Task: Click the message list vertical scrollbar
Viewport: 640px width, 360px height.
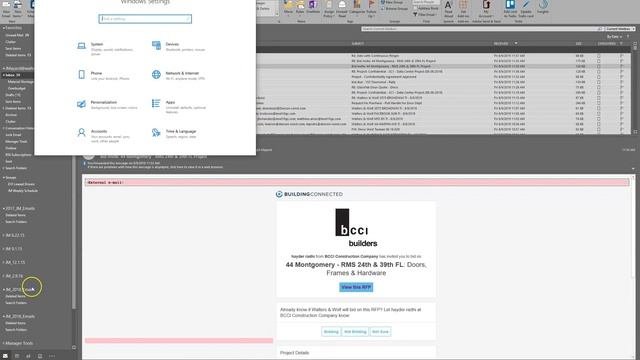Action: (635, 88)
